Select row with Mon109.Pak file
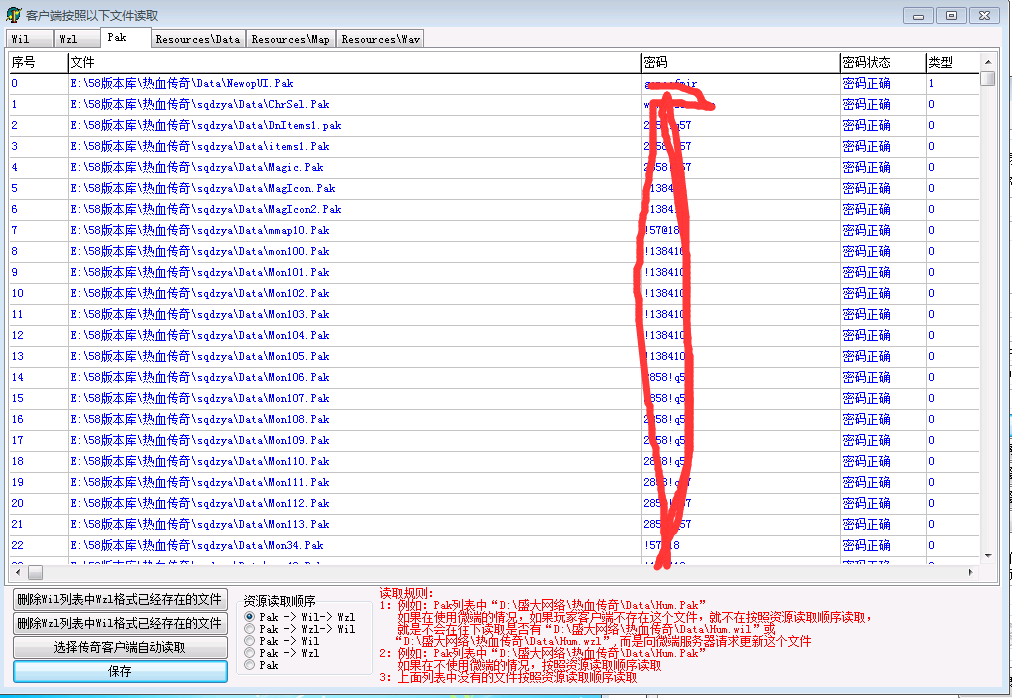 (x=494, y=440)
